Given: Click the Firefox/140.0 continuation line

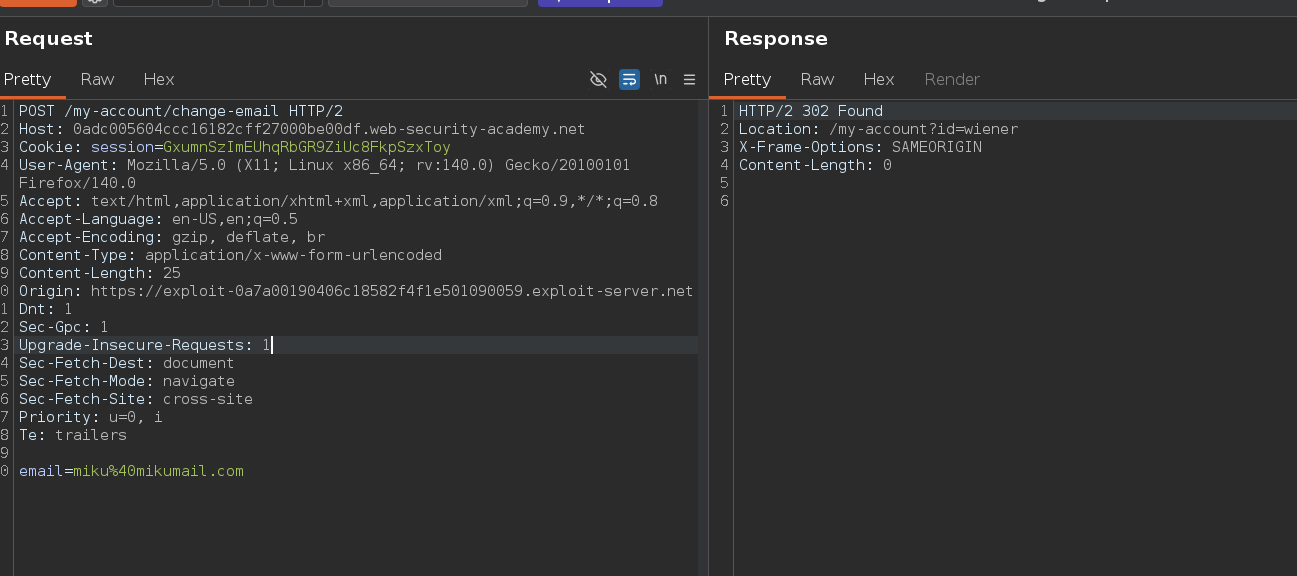Looking at the screenshot, I should click(x=77, y=183).
